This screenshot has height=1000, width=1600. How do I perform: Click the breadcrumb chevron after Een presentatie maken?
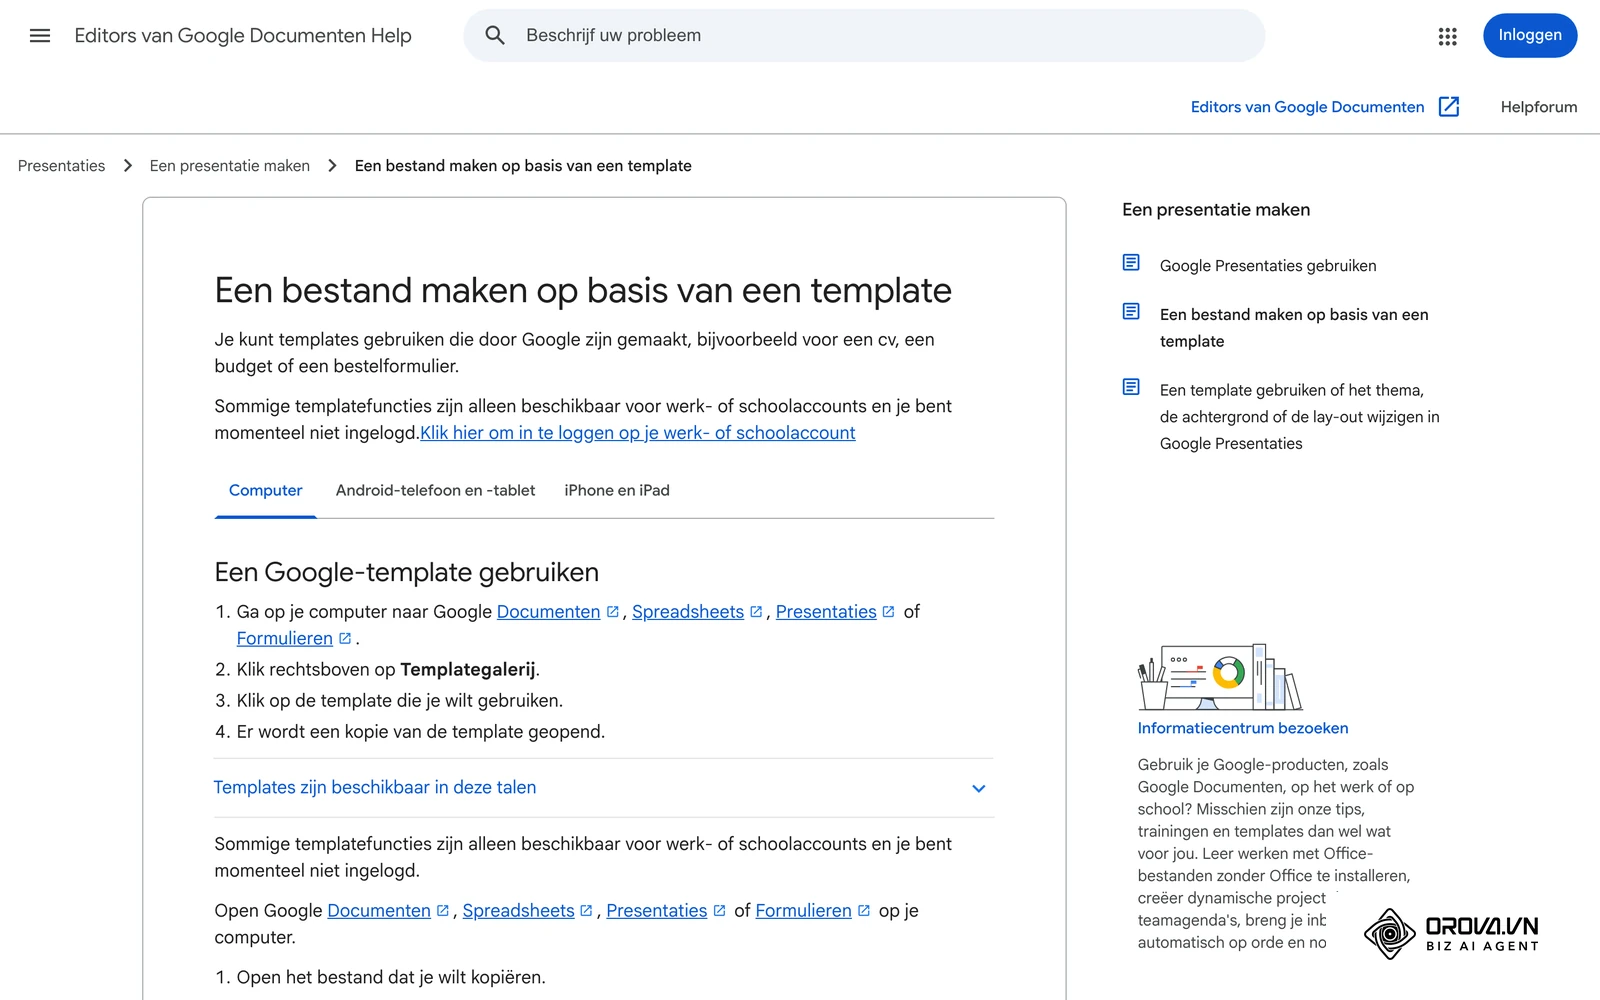click(332, 166)
